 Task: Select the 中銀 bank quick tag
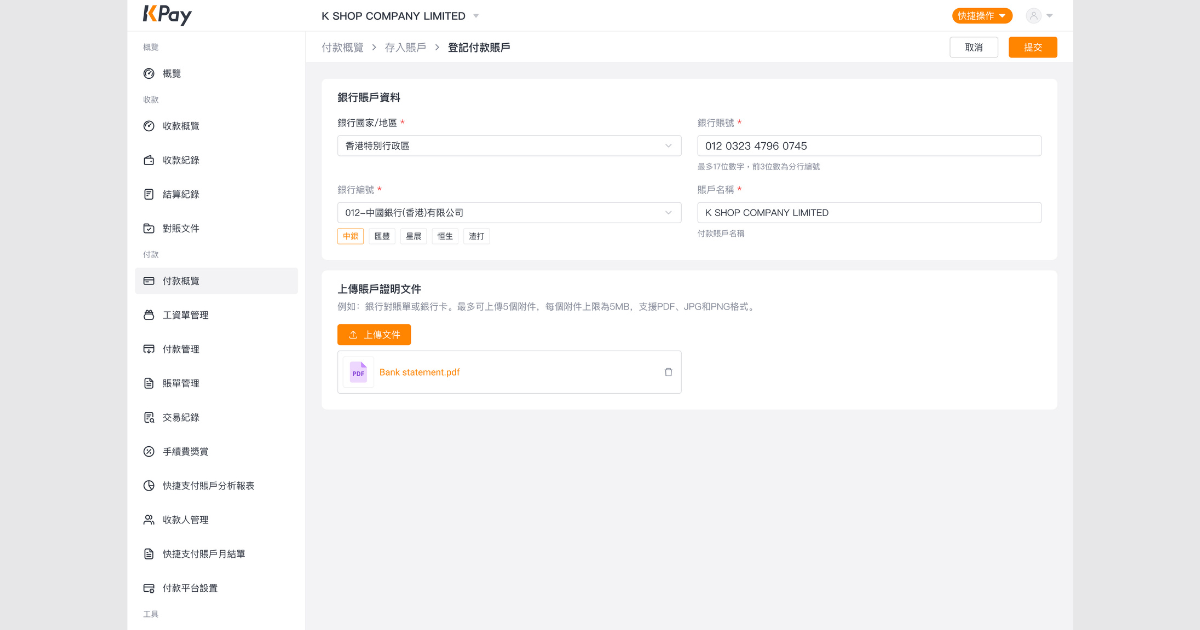[x=350, y=236]
